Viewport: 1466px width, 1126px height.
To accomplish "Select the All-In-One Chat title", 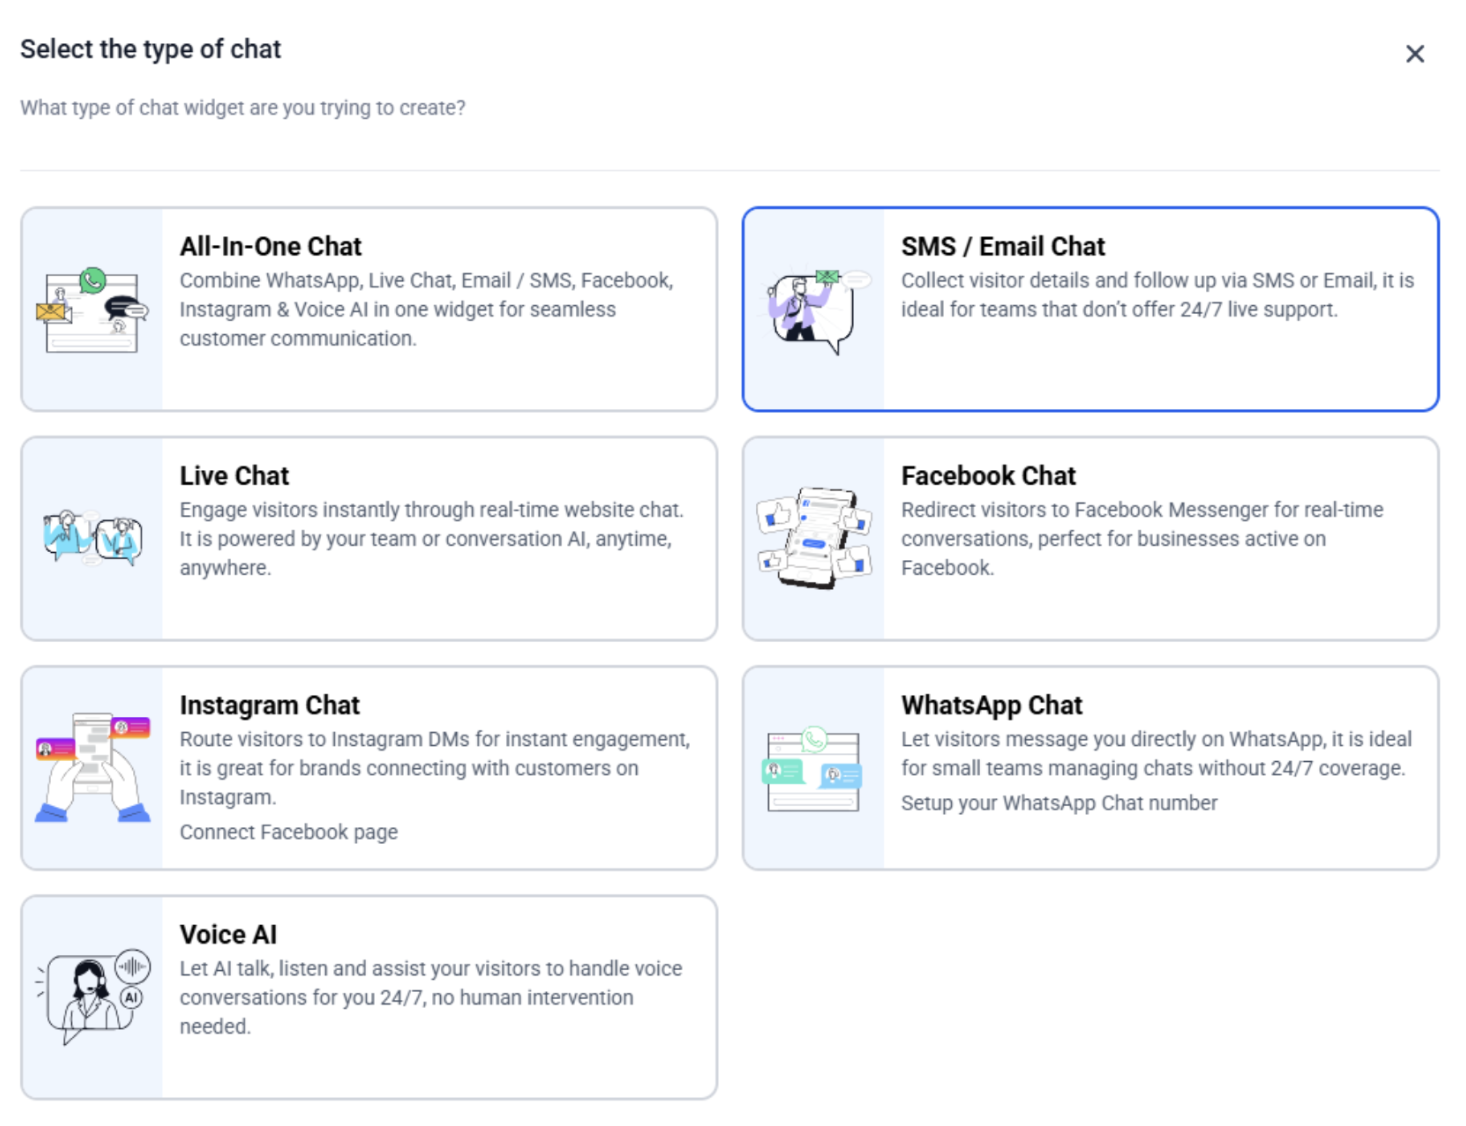I will (270, 246).
